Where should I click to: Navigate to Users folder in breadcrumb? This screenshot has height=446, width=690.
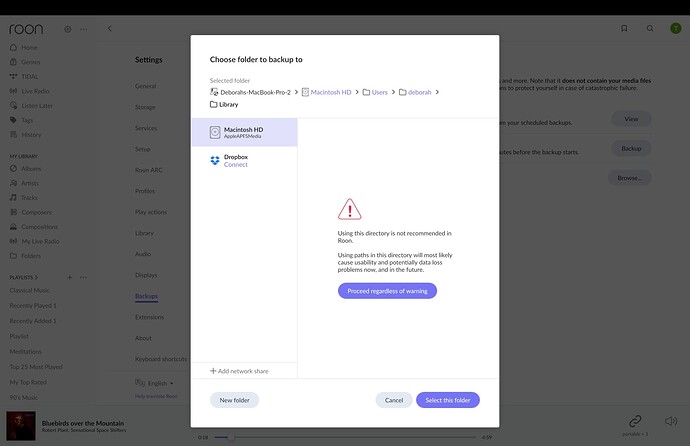(375, 92)
